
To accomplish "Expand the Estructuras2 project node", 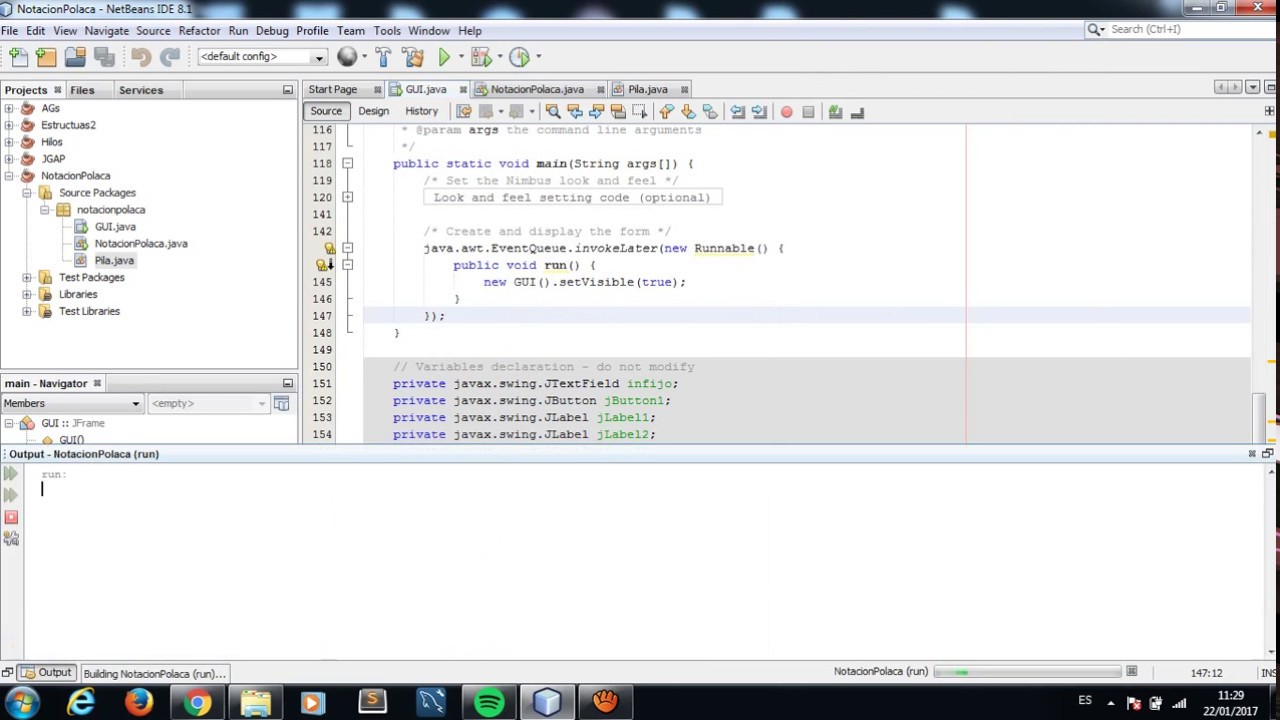I will click(x=9, y=125).
